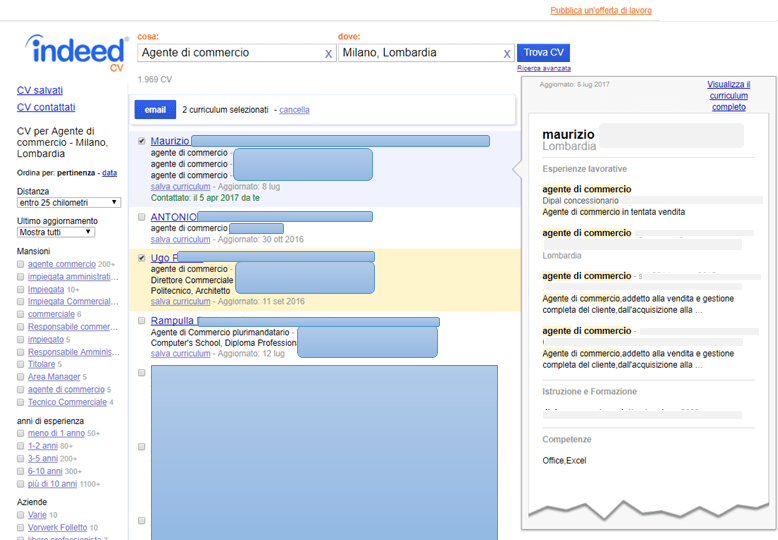This screenshot has width=778, height=540.
Task: Filter by 'Impiegata Commercial...' link
Action: point(73,302)
